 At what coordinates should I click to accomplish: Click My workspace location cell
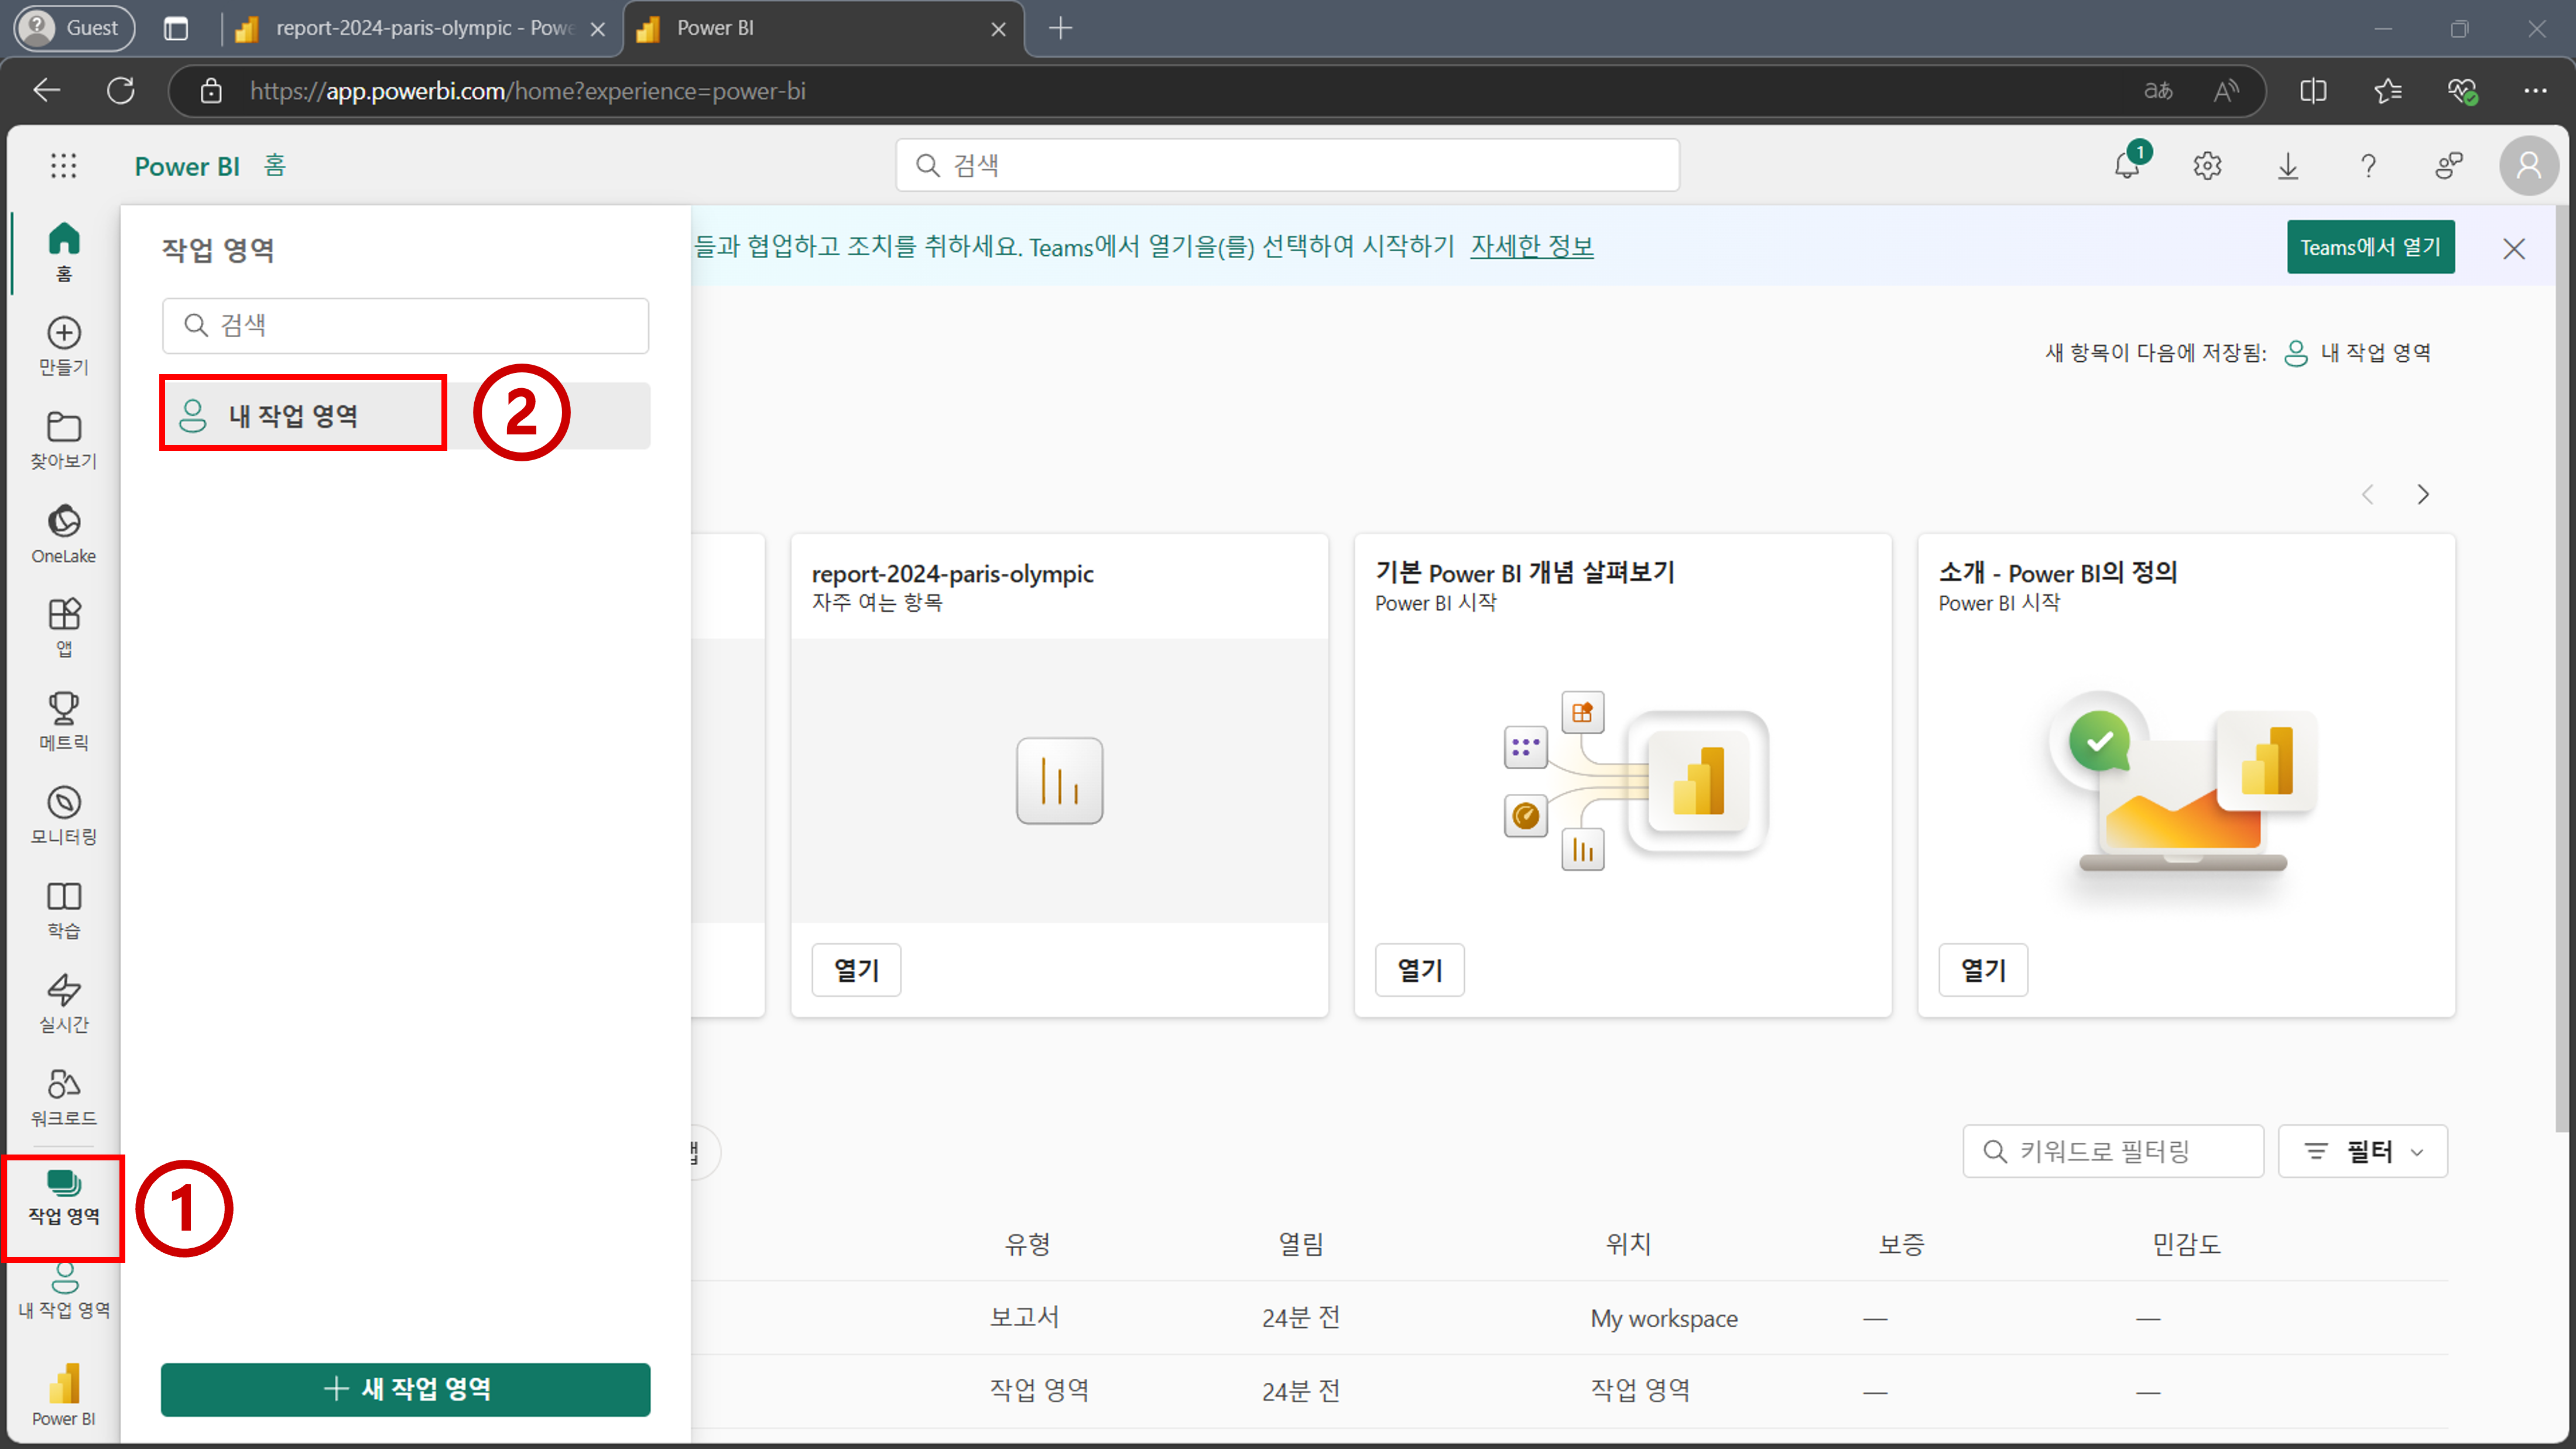click(1664, 1318)
